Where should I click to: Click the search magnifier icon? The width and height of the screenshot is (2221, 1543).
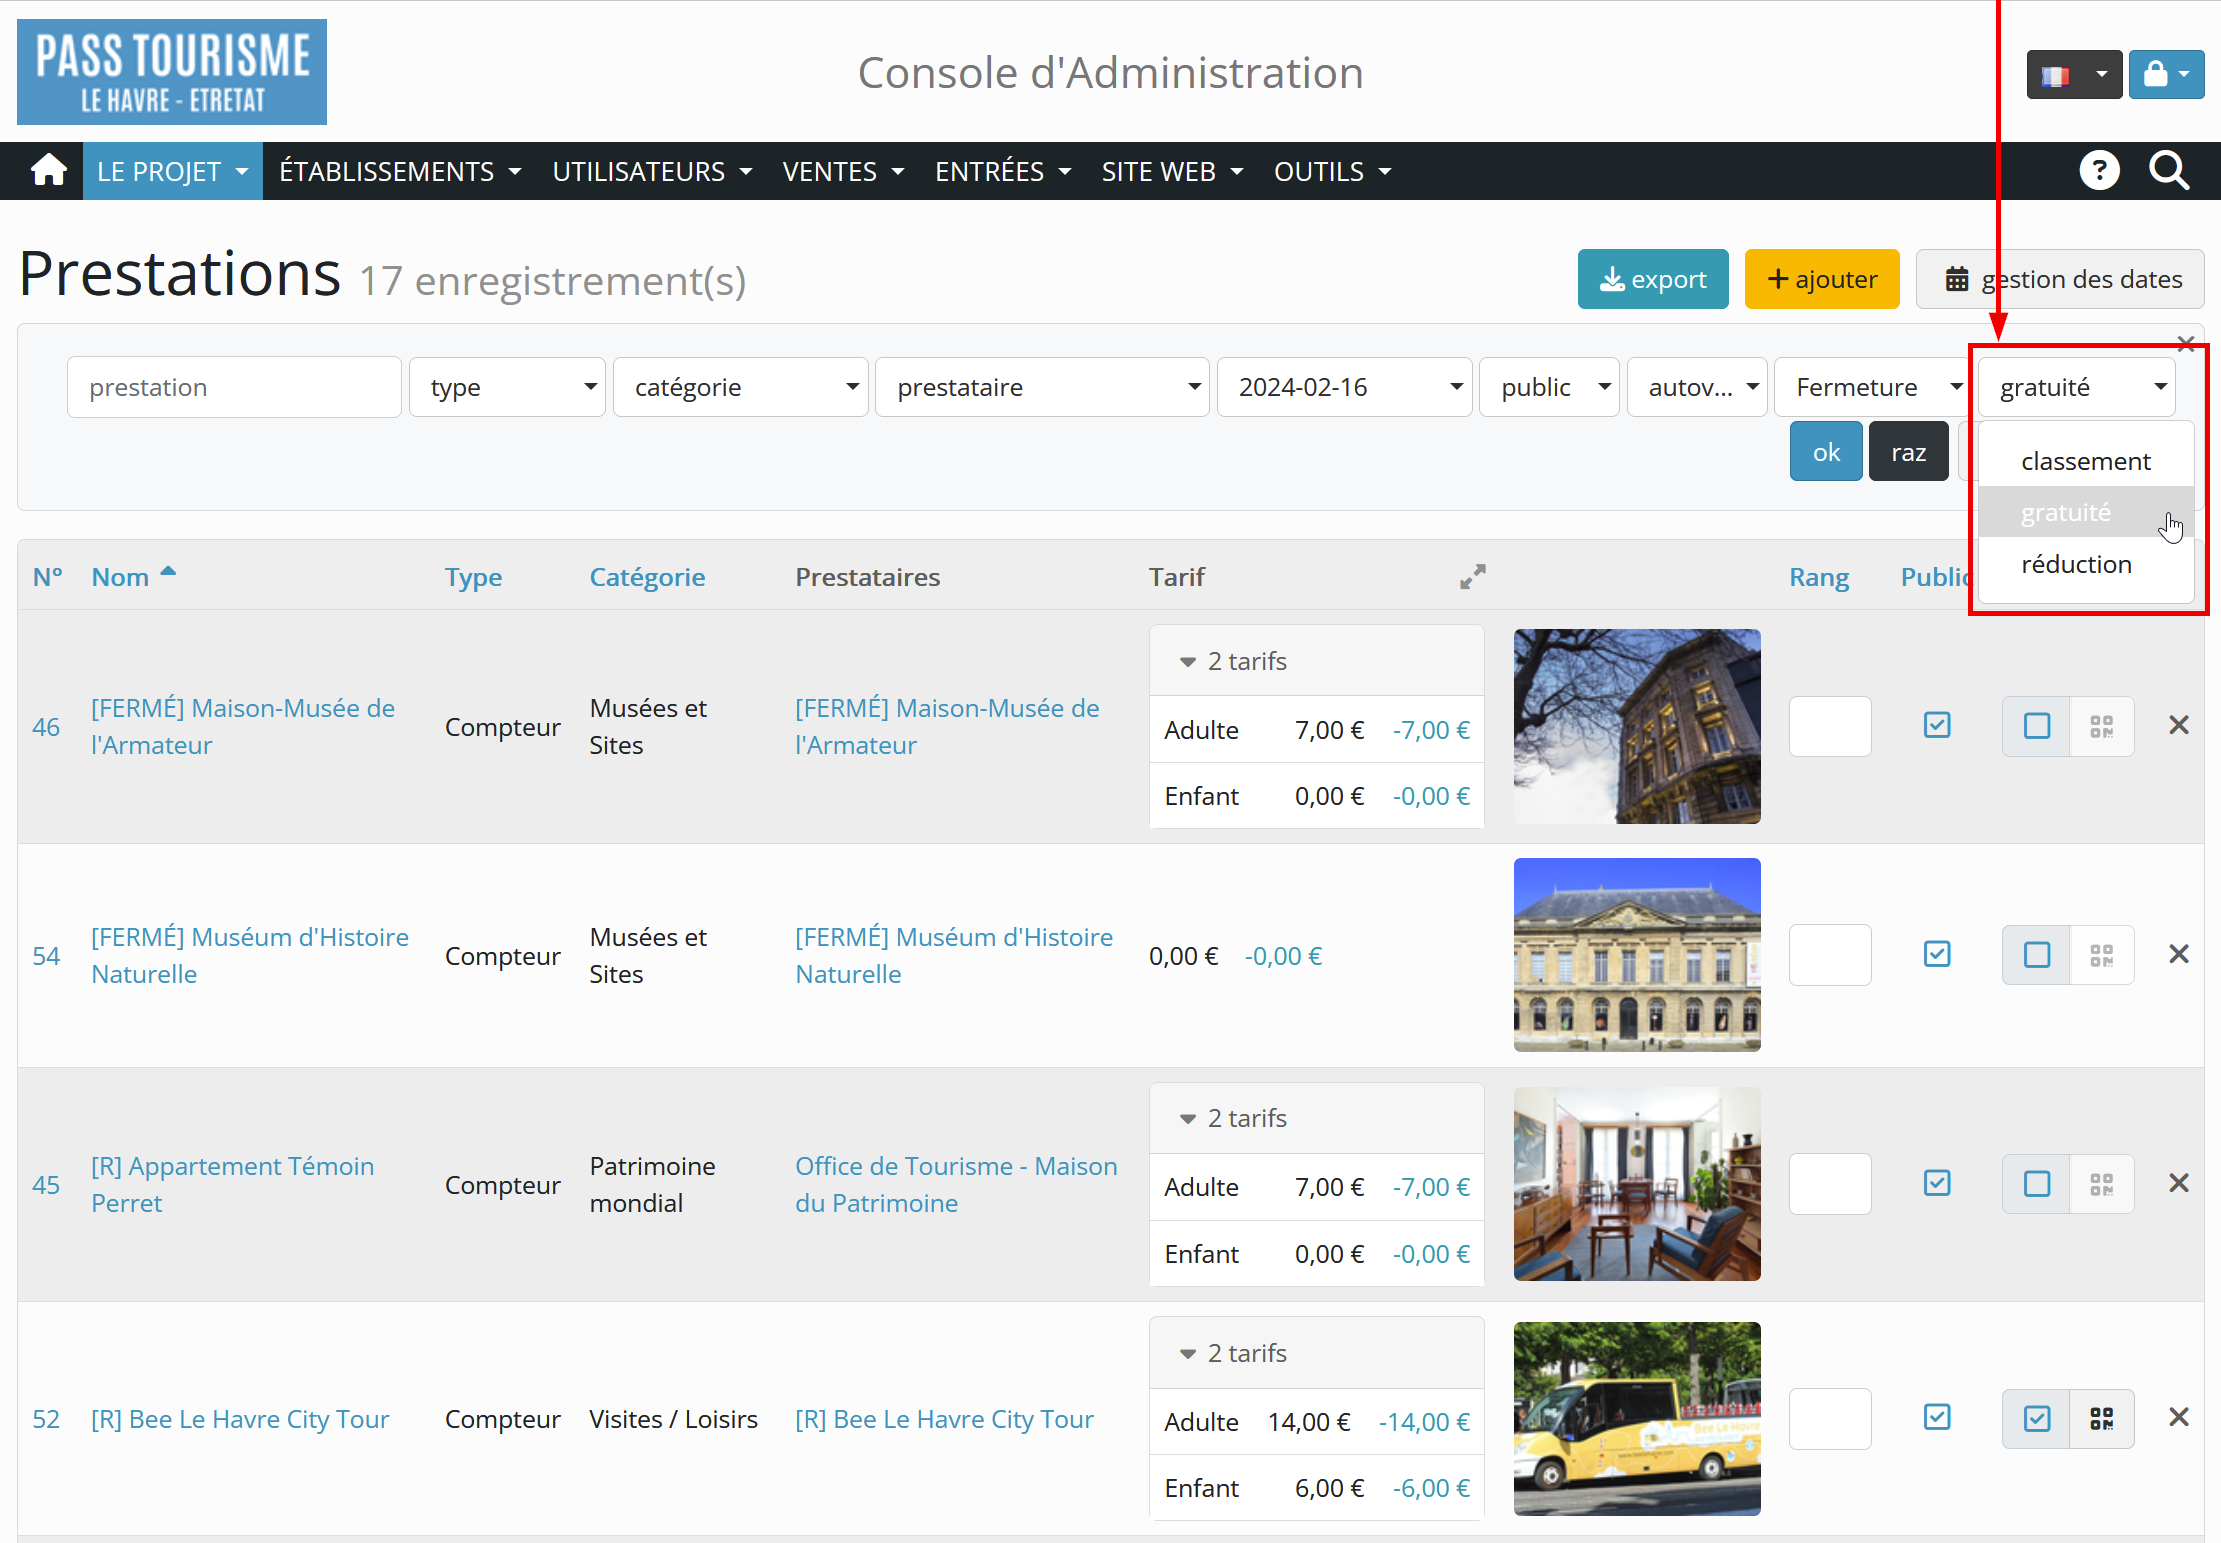2168,171
